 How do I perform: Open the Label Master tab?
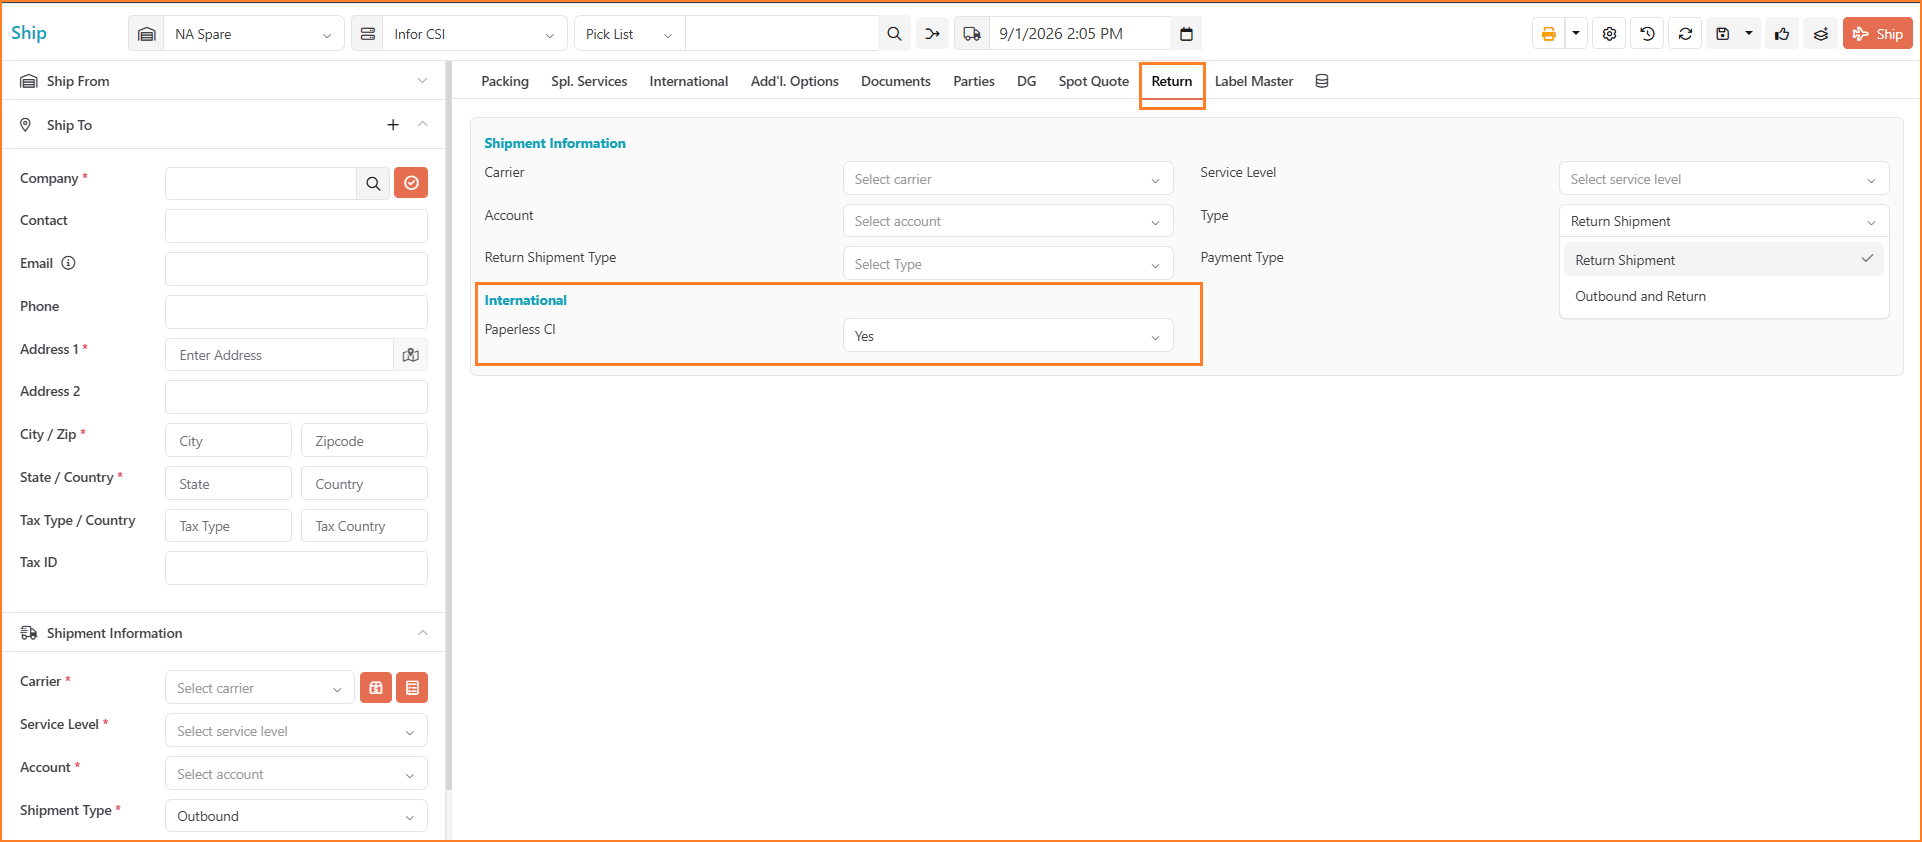1254,81
